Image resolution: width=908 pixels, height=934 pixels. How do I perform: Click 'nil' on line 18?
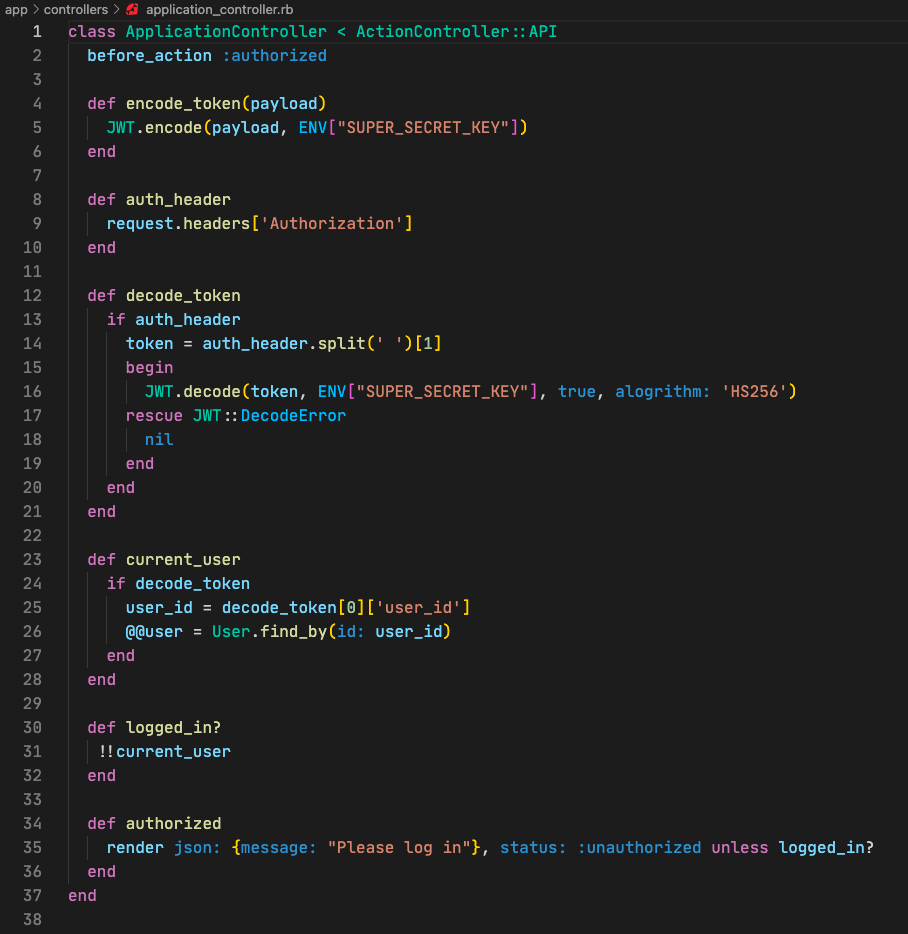pos(159,440)
